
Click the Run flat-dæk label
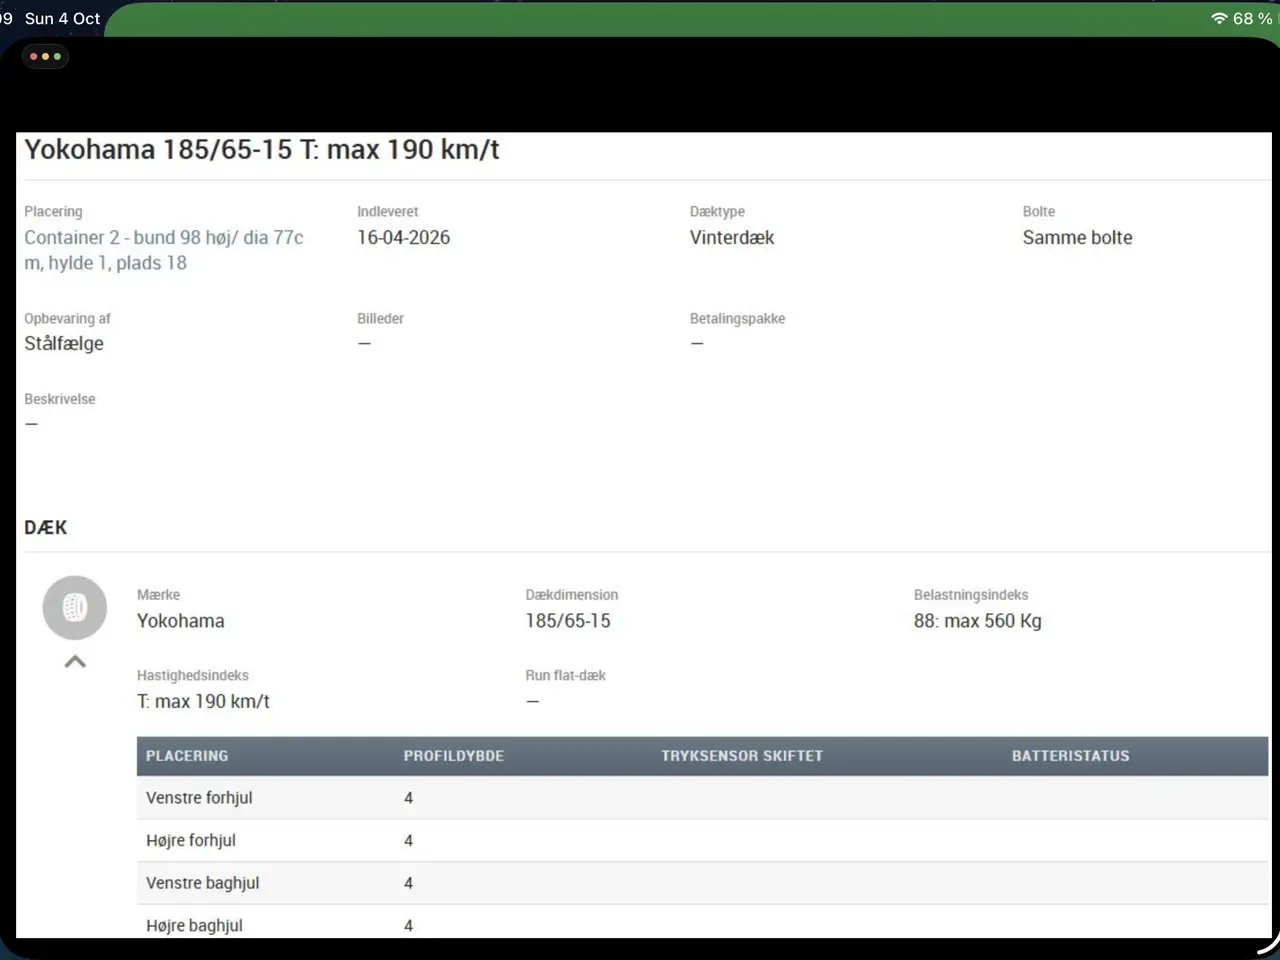coord(566,676)
